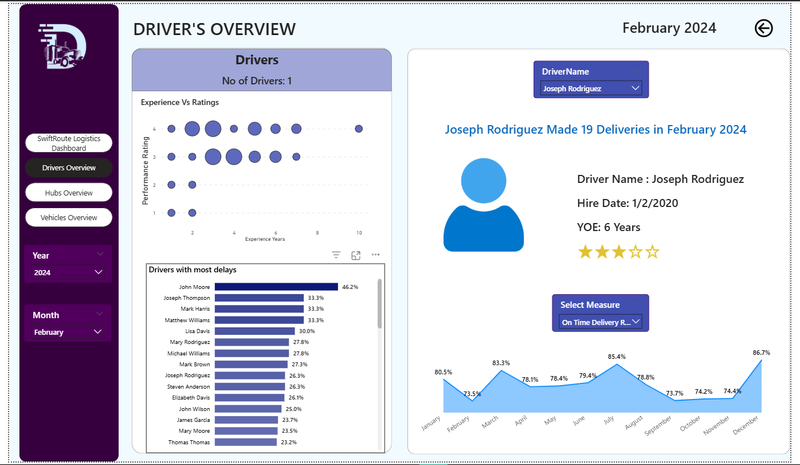Click Thomas Thomas in delays chart
Screen dimensions: 800x465
[189, 442]
